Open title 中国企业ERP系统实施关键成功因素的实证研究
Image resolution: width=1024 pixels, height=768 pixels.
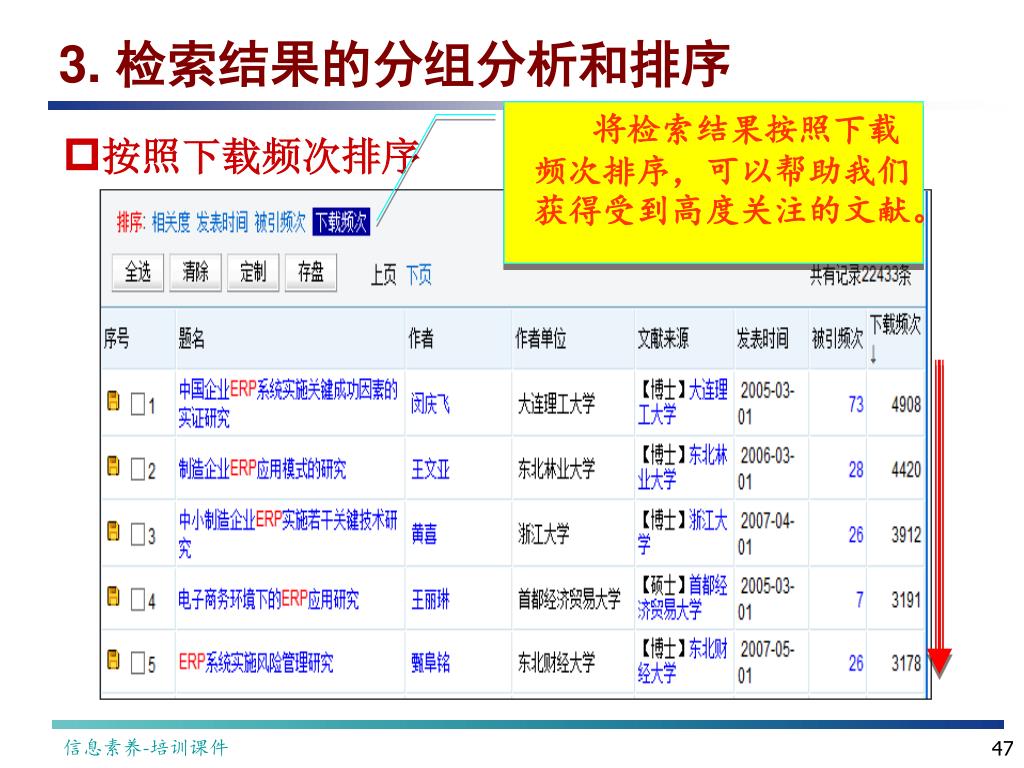(x=288, y=404)
